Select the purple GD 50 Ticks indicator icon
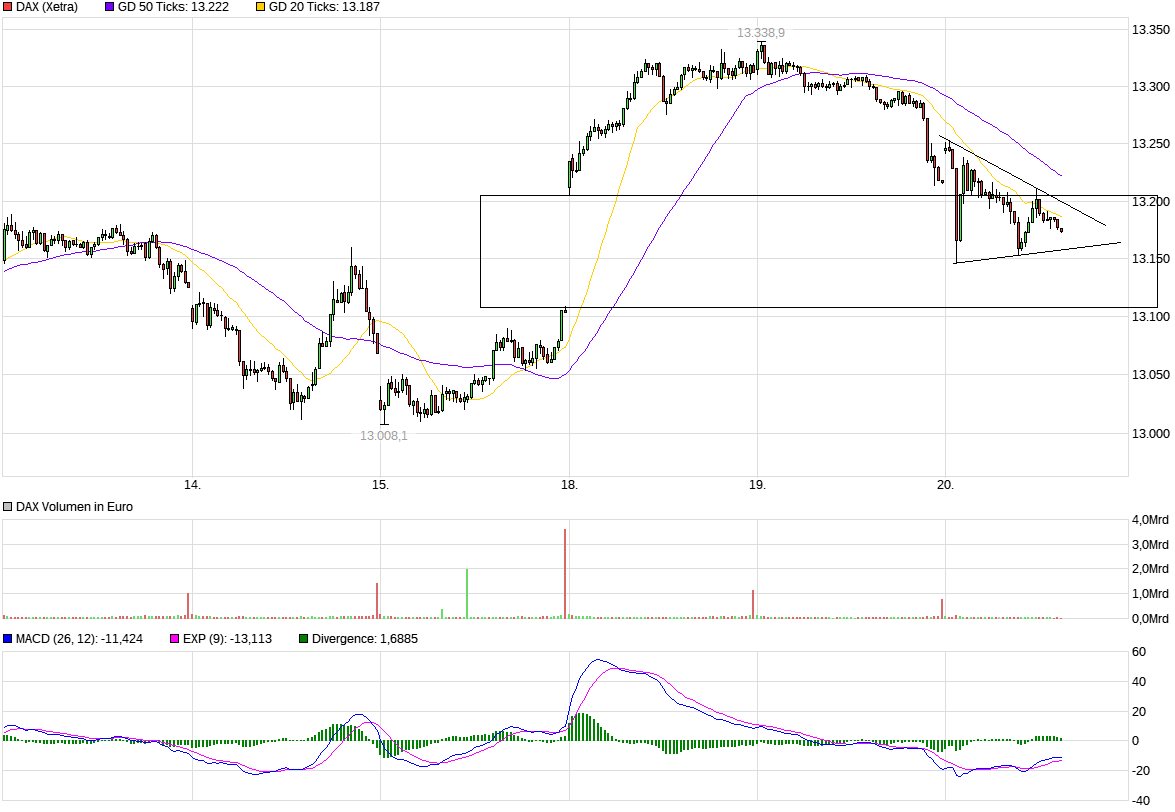1175x812 pixels. point(108,8)
